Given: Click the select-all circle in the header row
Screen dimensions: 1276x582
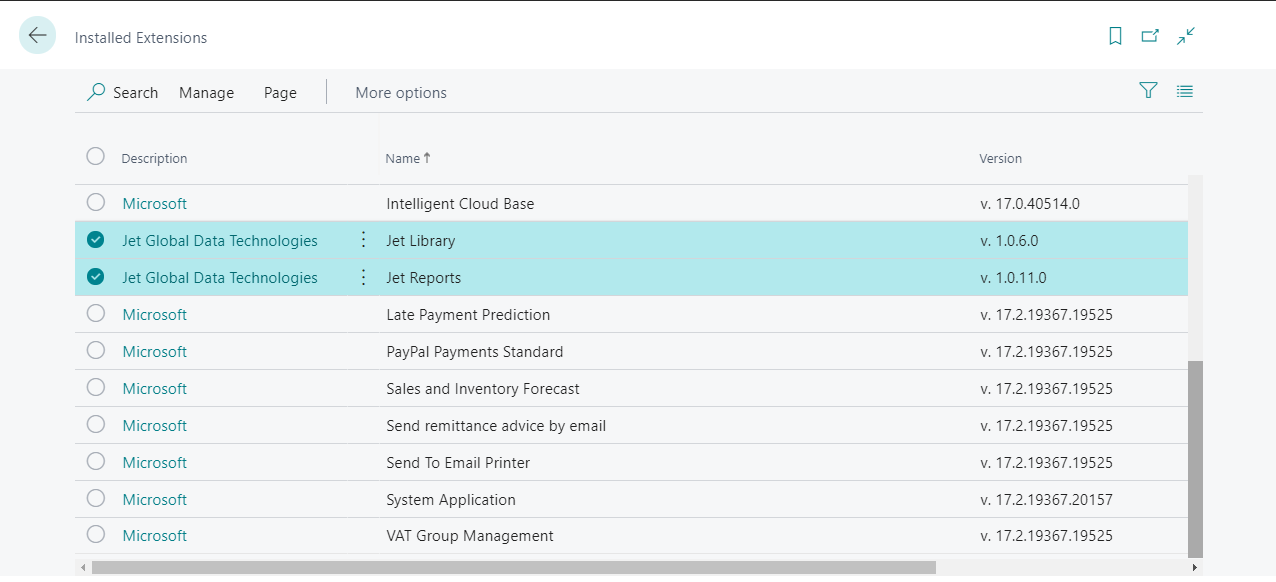Looking at the screenshot, I should point(95,156).
